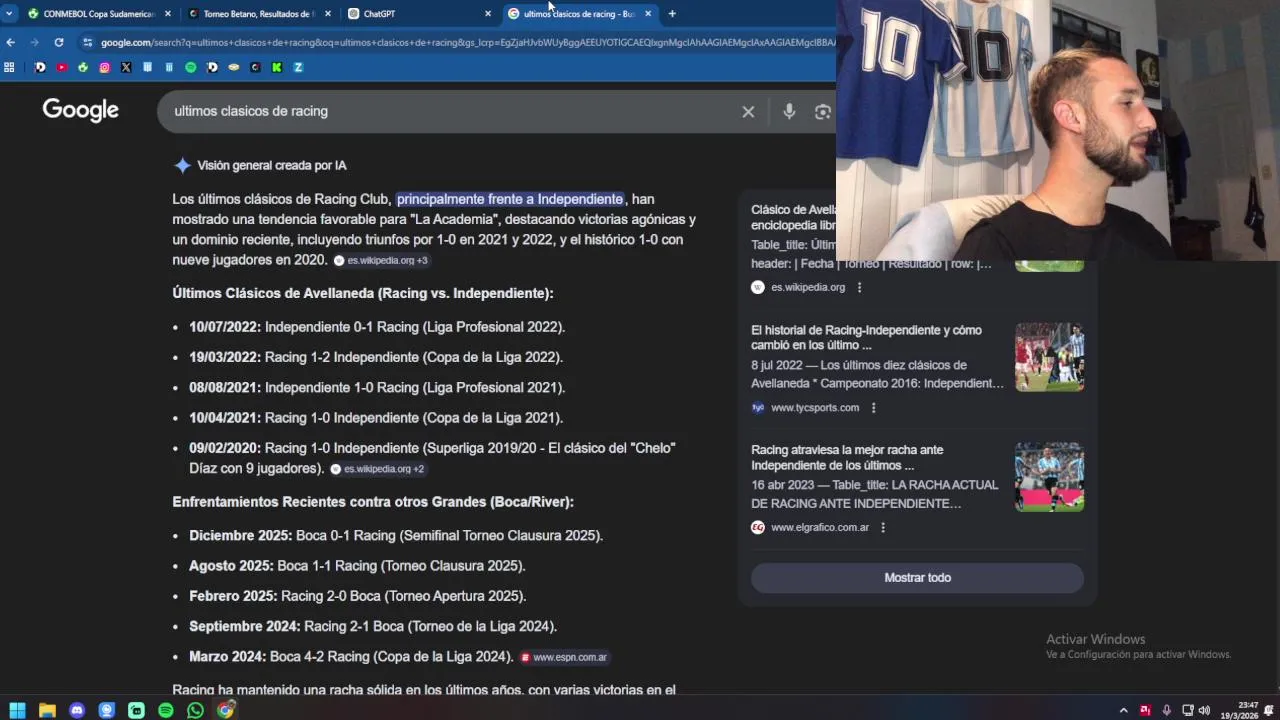Open Clásico de Avellaneda Wikipedia result
This screenshot has height=720, width=1280.
tap(794, 217)
